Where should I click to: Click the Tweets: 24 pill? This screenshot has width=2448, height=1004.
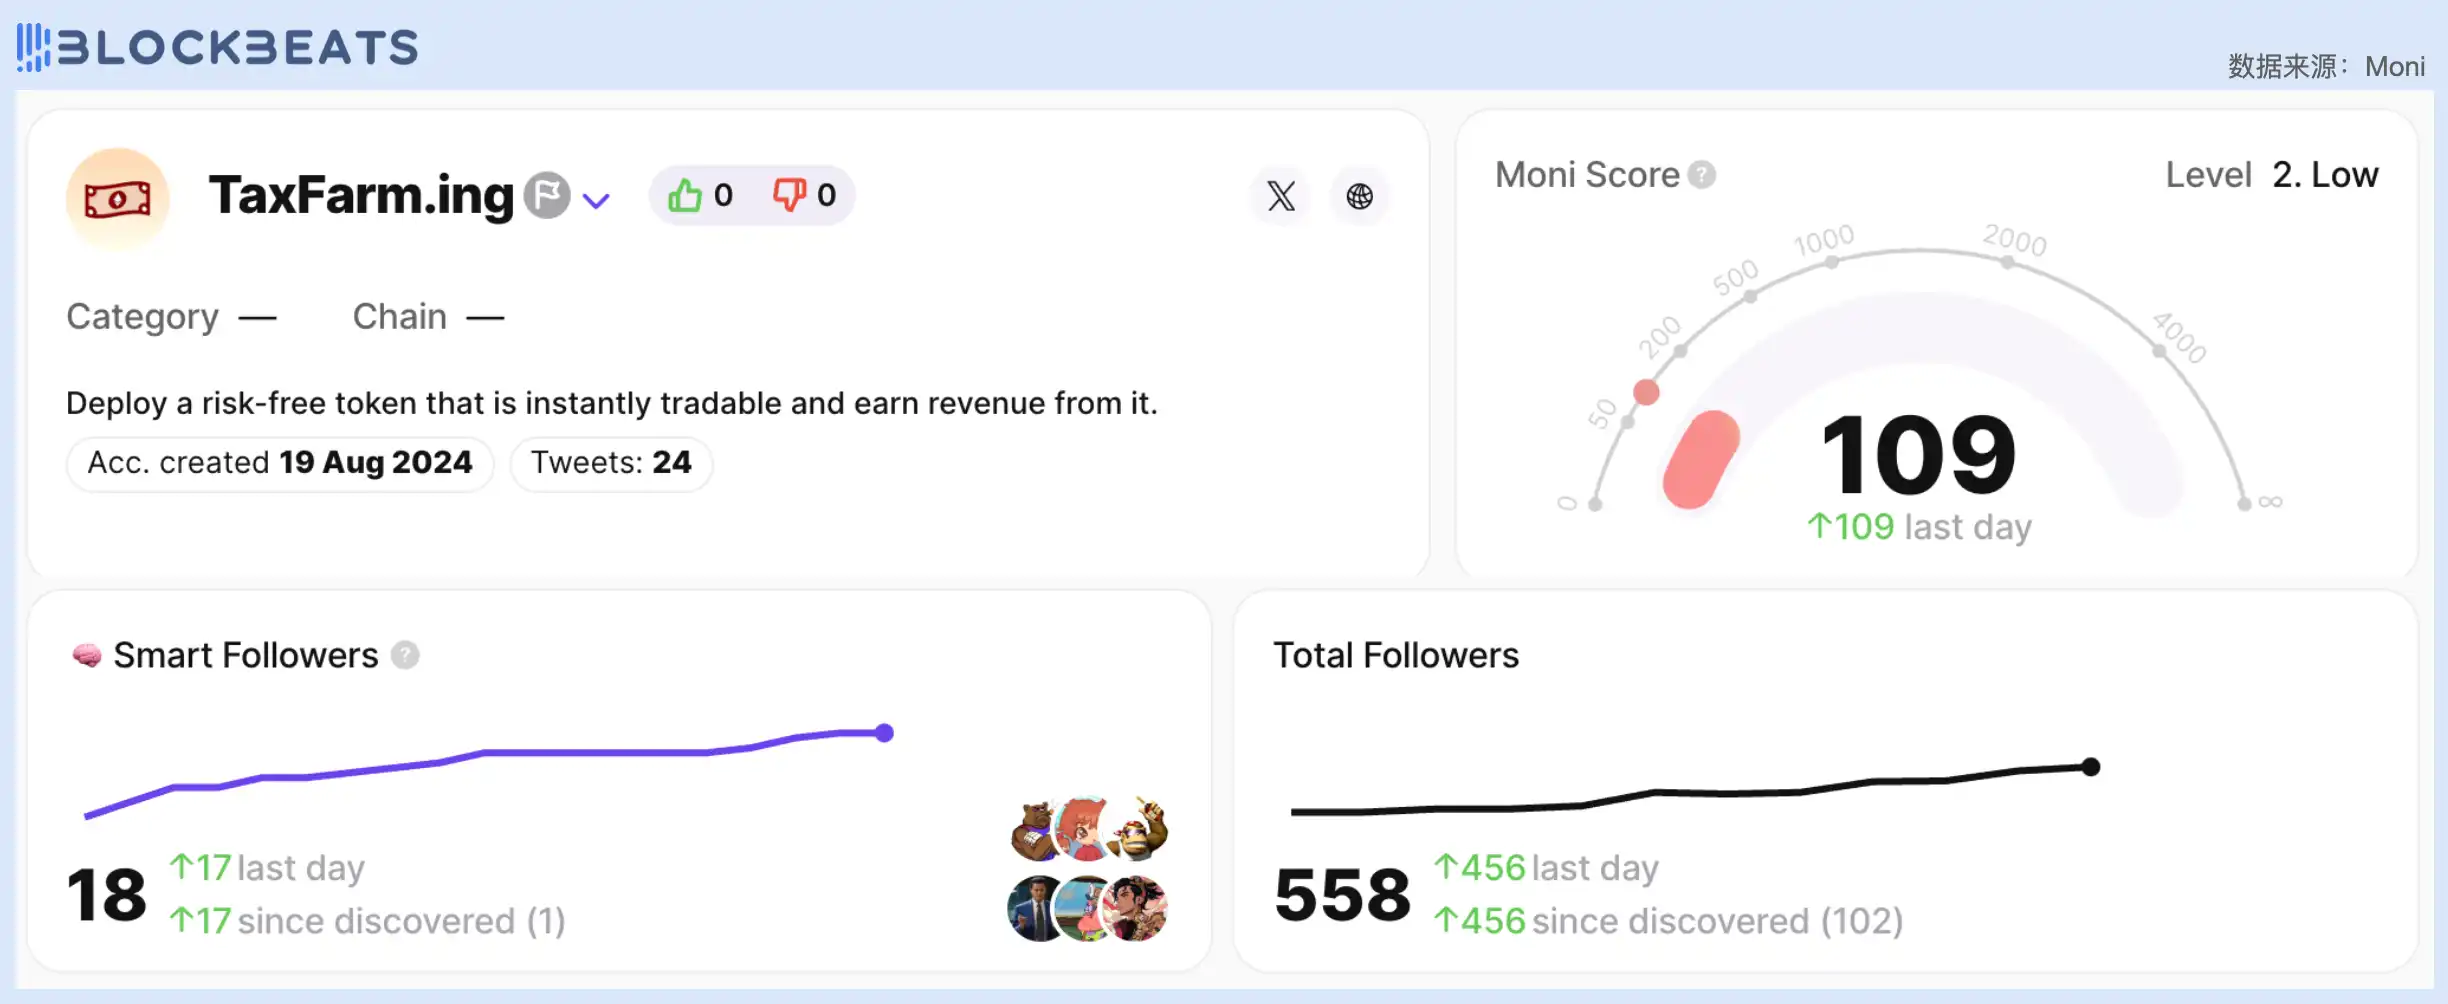611,463
